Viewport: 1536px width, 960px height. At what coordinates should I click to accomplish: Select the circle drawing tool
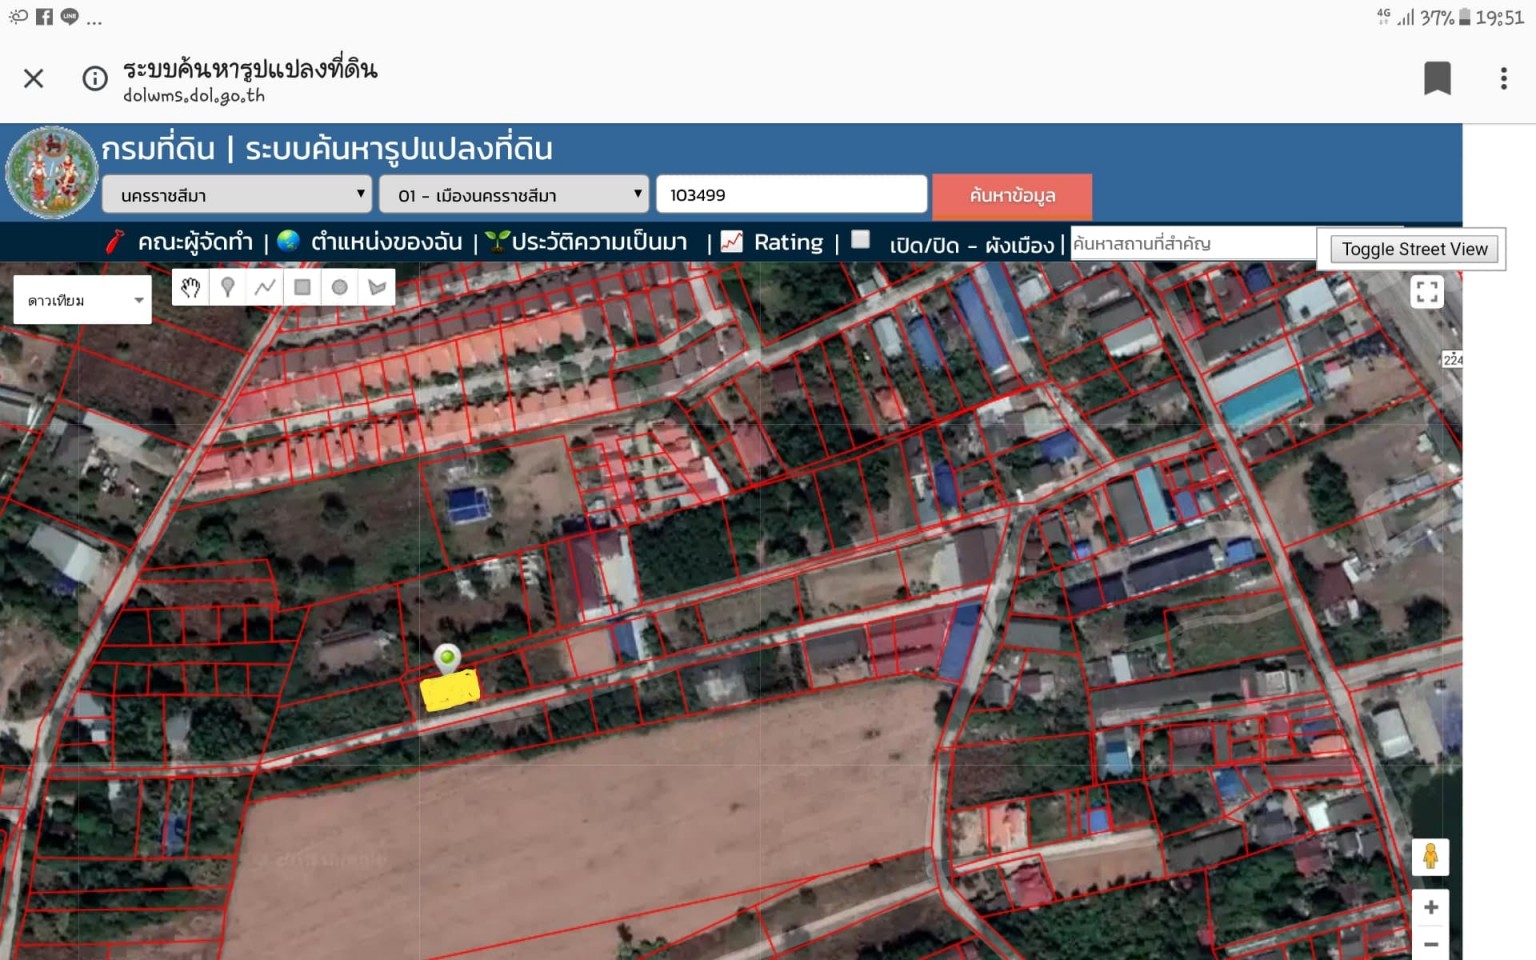coord(339,288)
